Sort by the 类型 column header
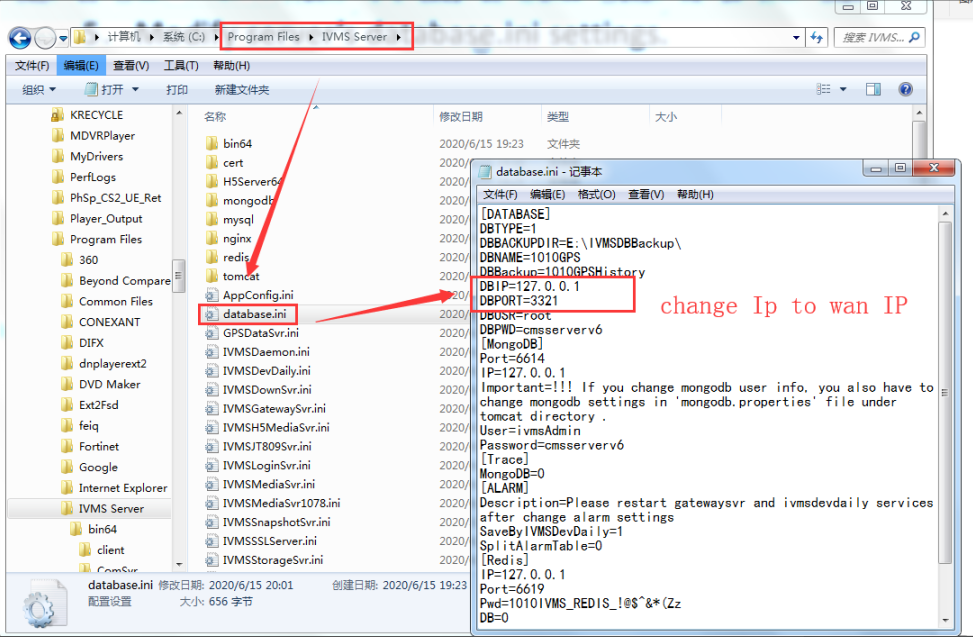This screenshot has height=637, width=973. click(x=558, y=117)
